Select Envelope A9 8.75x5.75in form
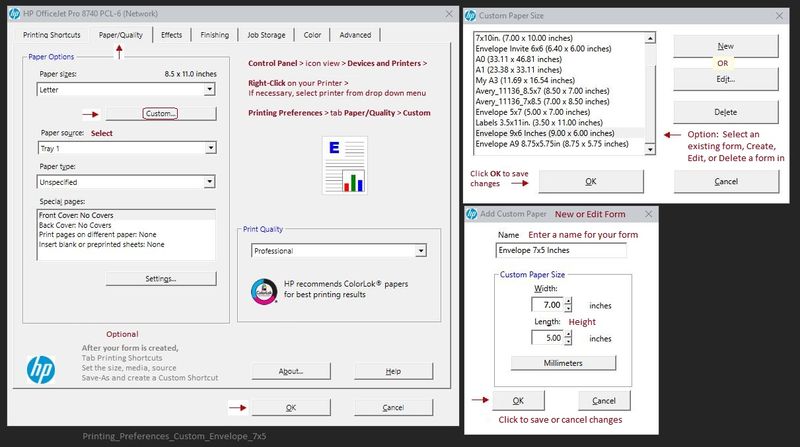The image size is (800, 447). [559, 144]
